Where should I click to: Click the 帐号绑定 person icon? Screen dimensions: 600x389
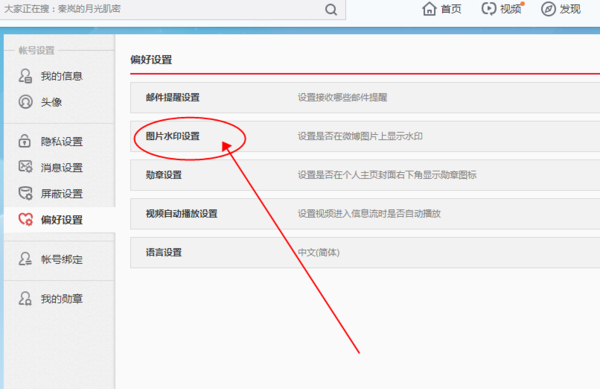tap(25, 259)
